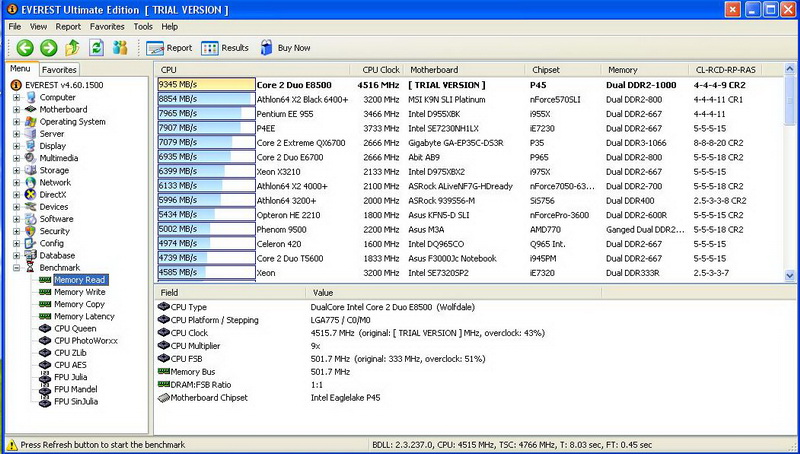Switch to the Menu tab
800x454 pixels.
point(20,69)
